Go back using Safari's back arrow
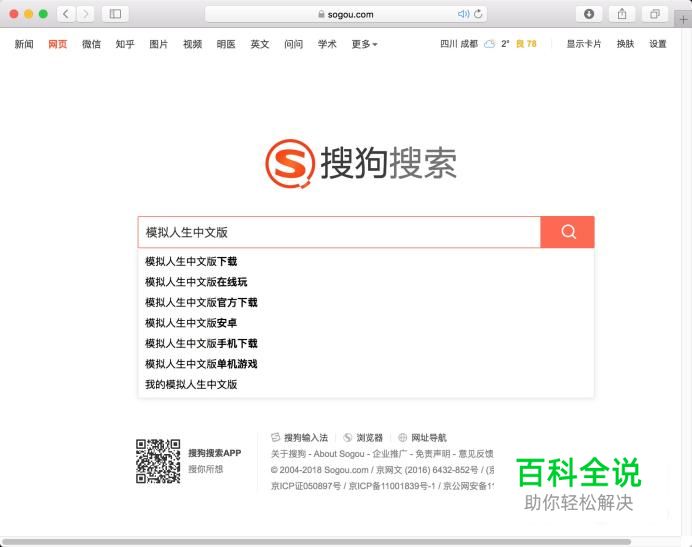Screen dimensions: 692x547 point(66,14)
